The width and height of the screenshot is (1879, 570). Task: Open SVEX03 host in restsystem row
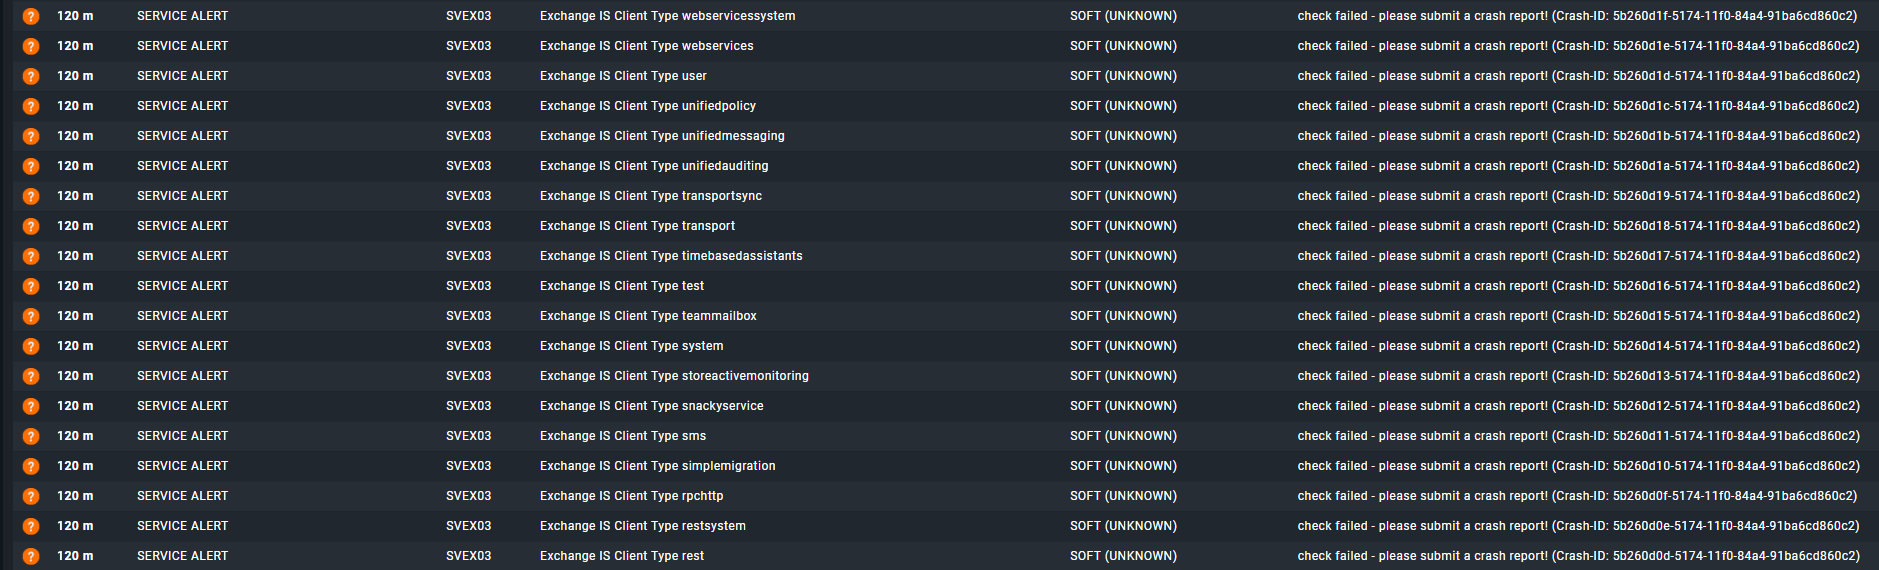468,526
